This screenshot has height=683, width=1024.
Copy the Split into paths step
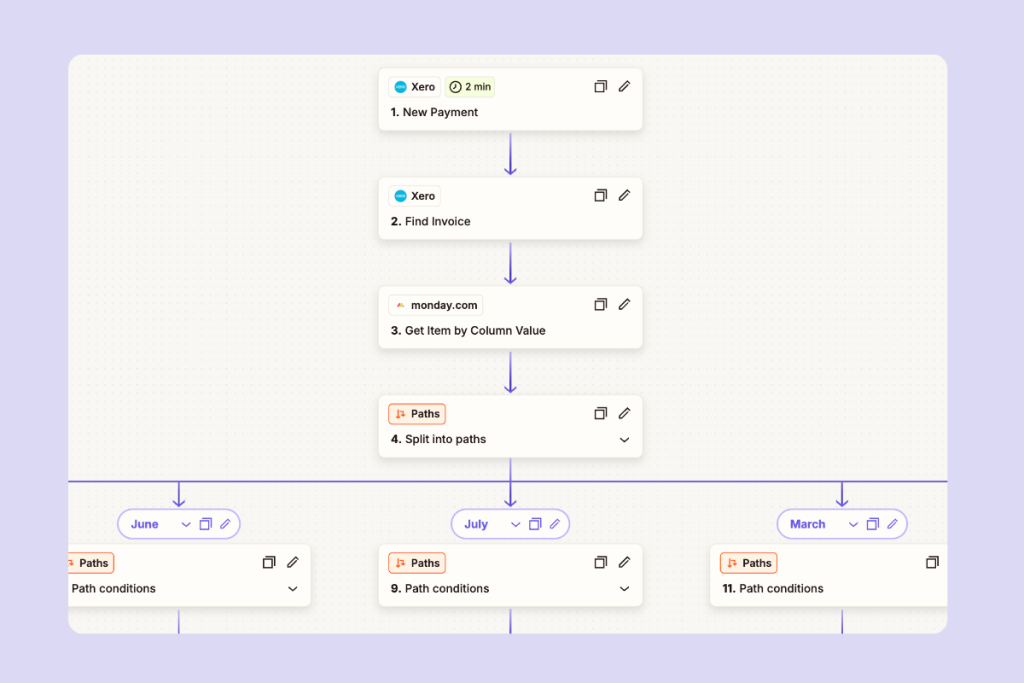pos(600,414)
